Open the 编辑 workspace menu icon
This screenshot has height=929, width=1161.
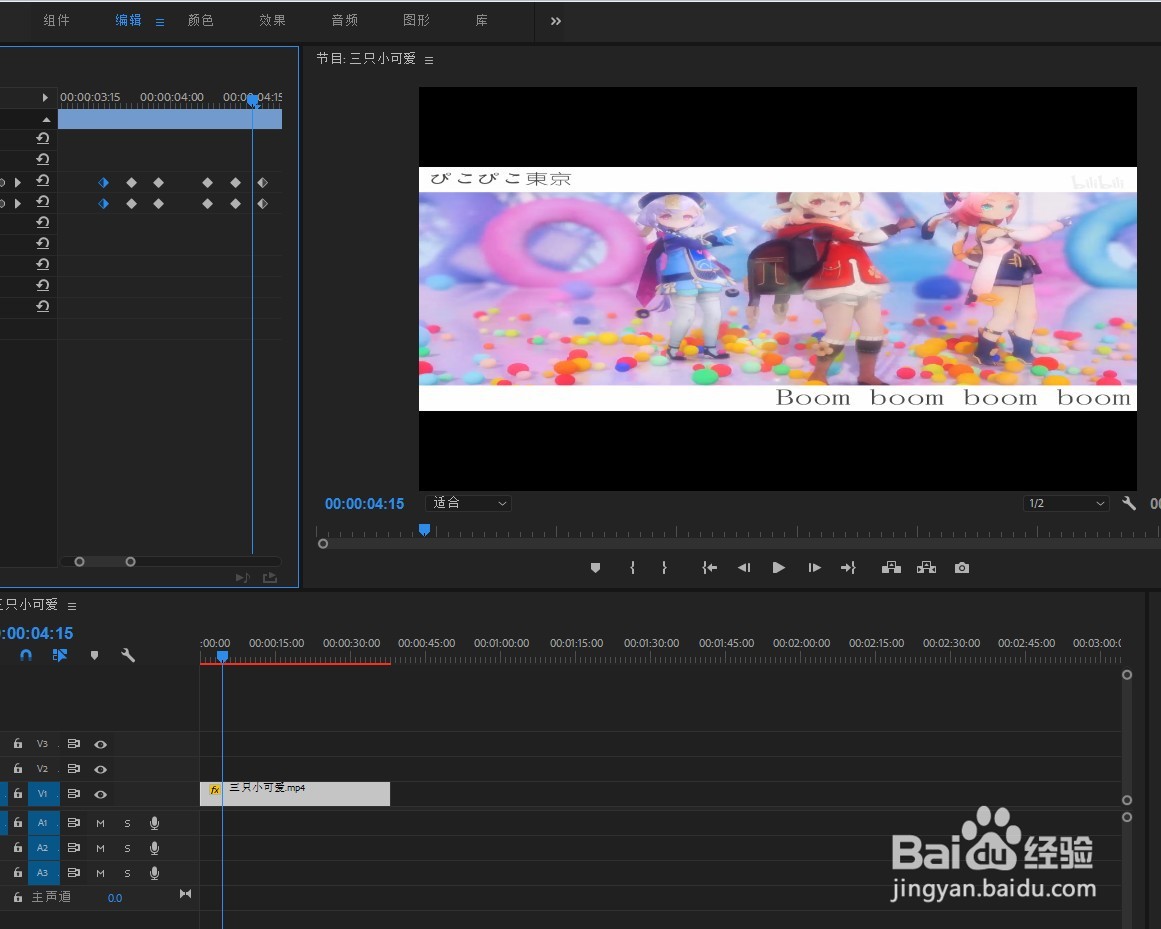pos(160,22)
